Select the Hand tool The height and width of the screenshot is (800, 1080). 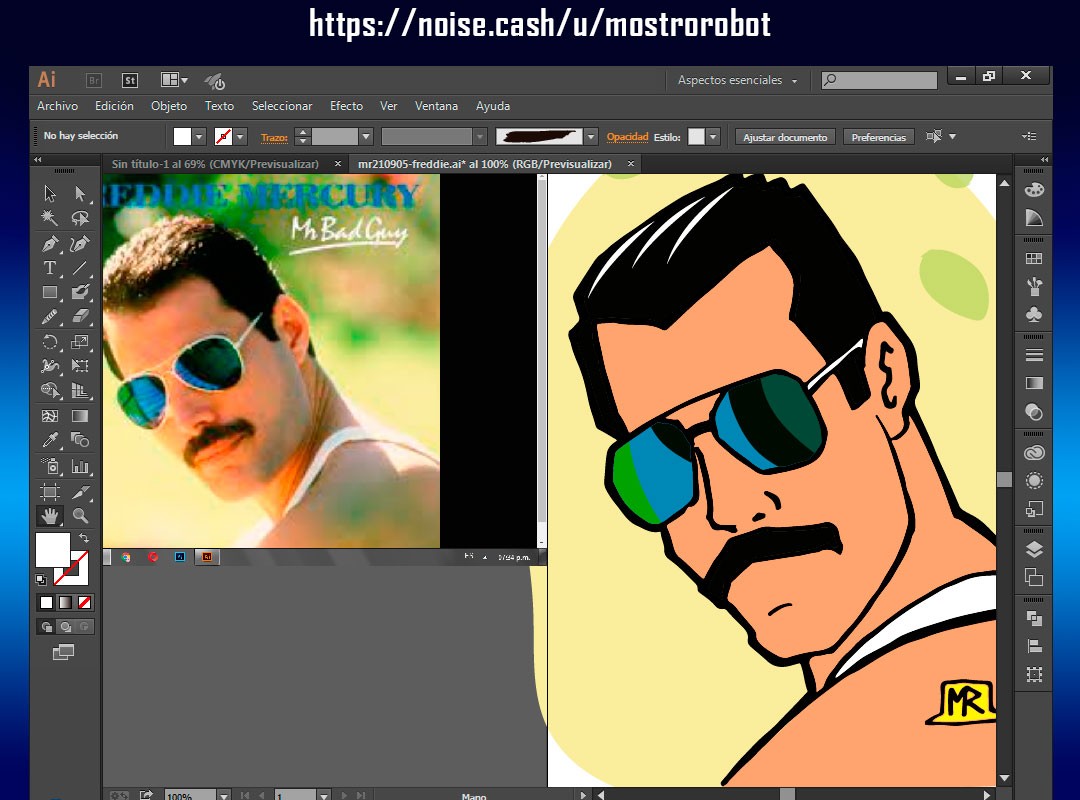click(50, 515)
